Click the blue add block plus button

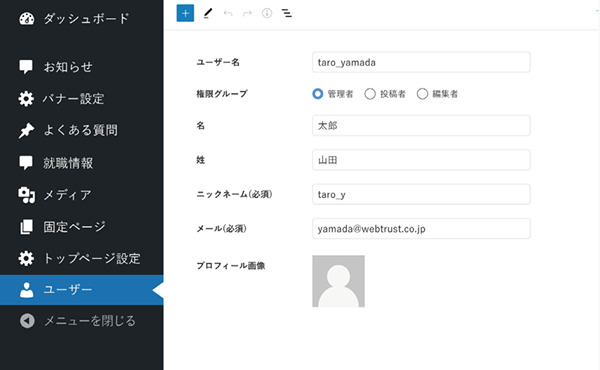[185, 13]
